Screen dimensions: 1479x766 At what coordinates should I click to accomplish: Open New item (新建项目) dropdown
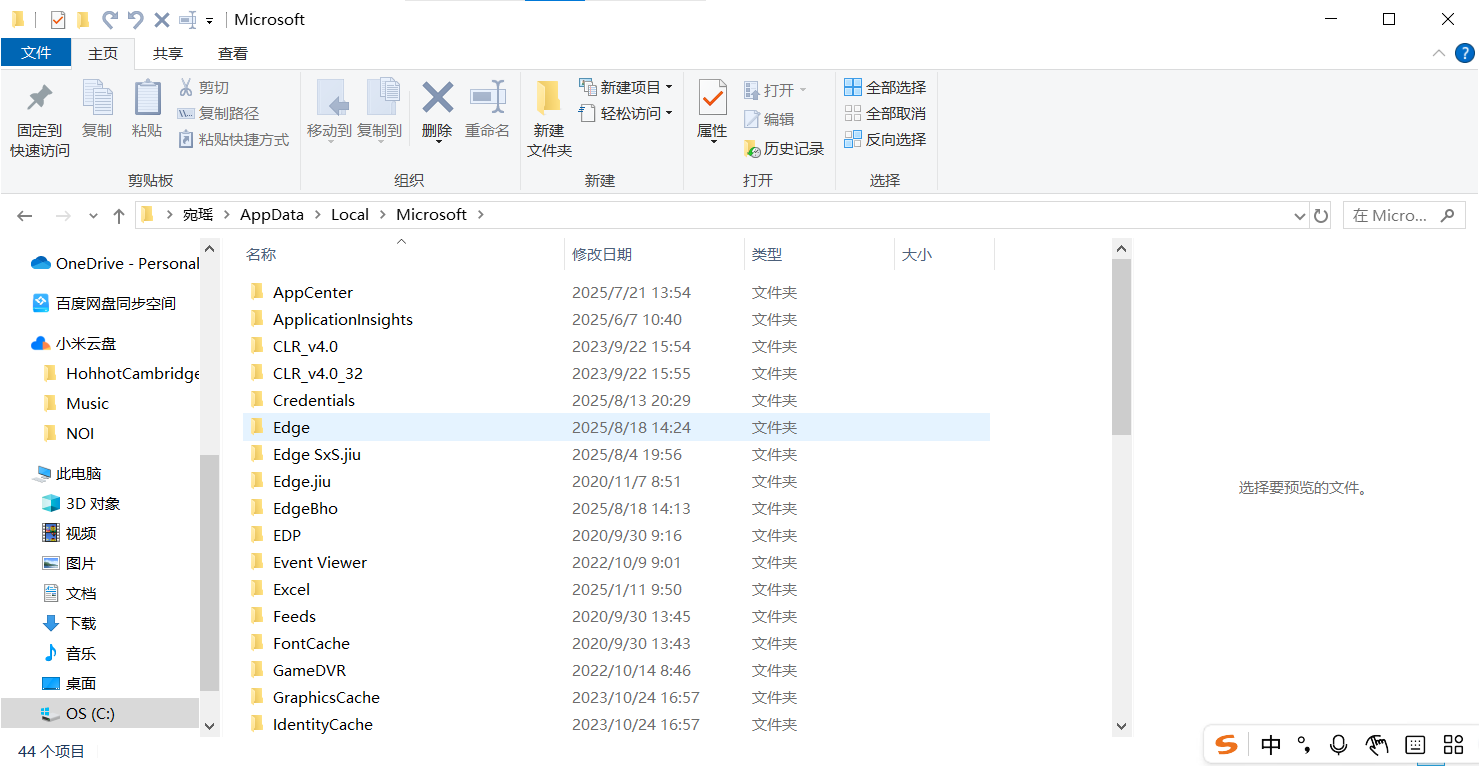626,88
